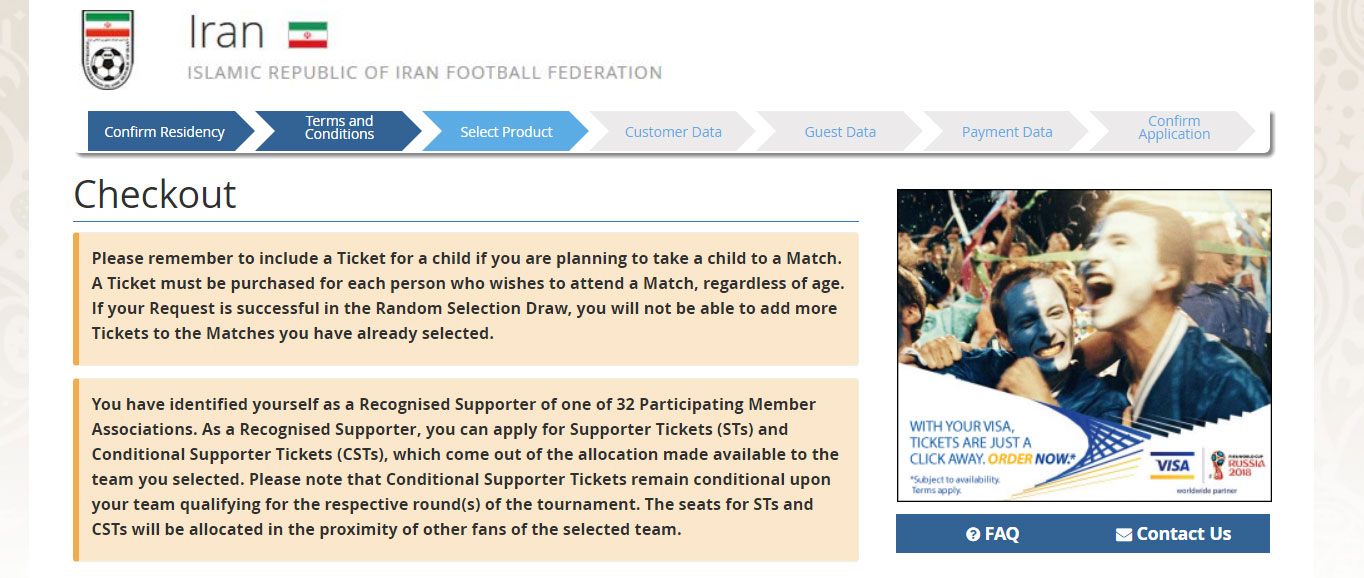The width and height of the screenshot is (1364, 578).
Task: Select the highlighted Select Product step
Action: coord(506,132)
